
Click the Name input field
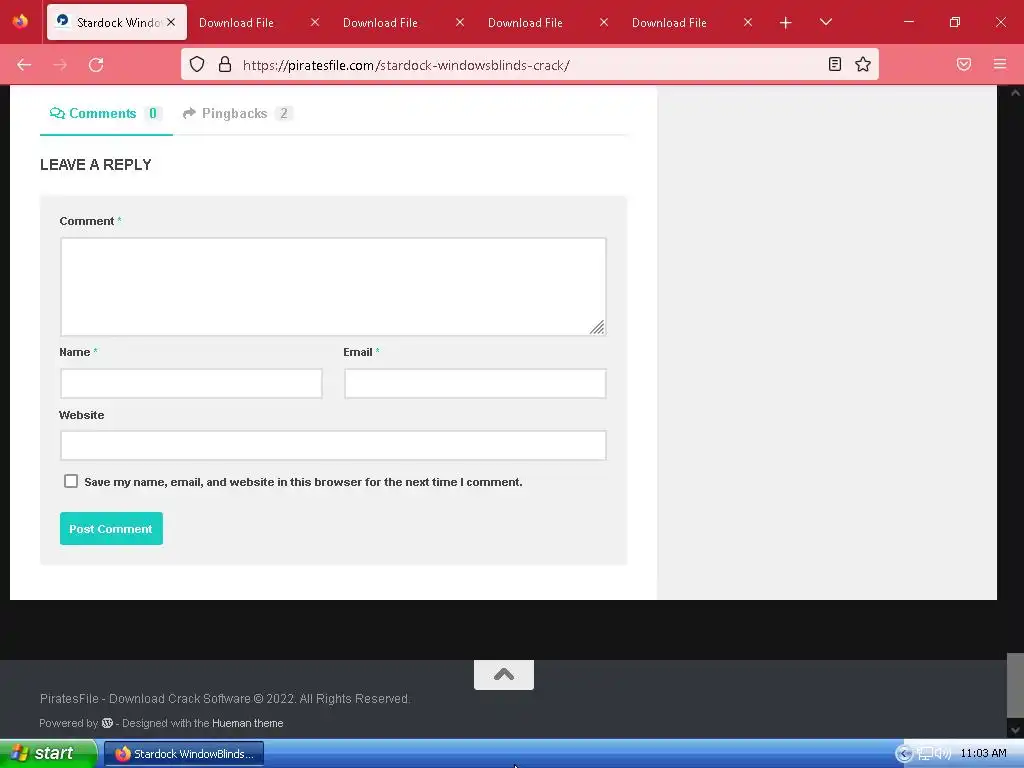pos(191,383)
